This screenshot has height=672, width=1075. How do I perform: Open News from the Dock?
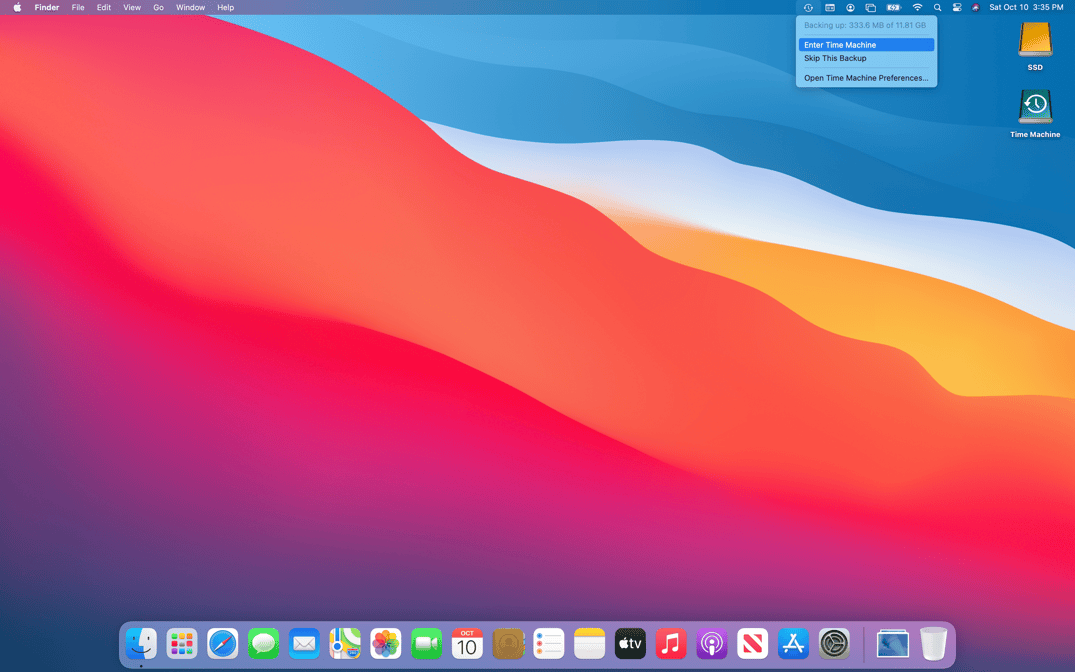753,644
